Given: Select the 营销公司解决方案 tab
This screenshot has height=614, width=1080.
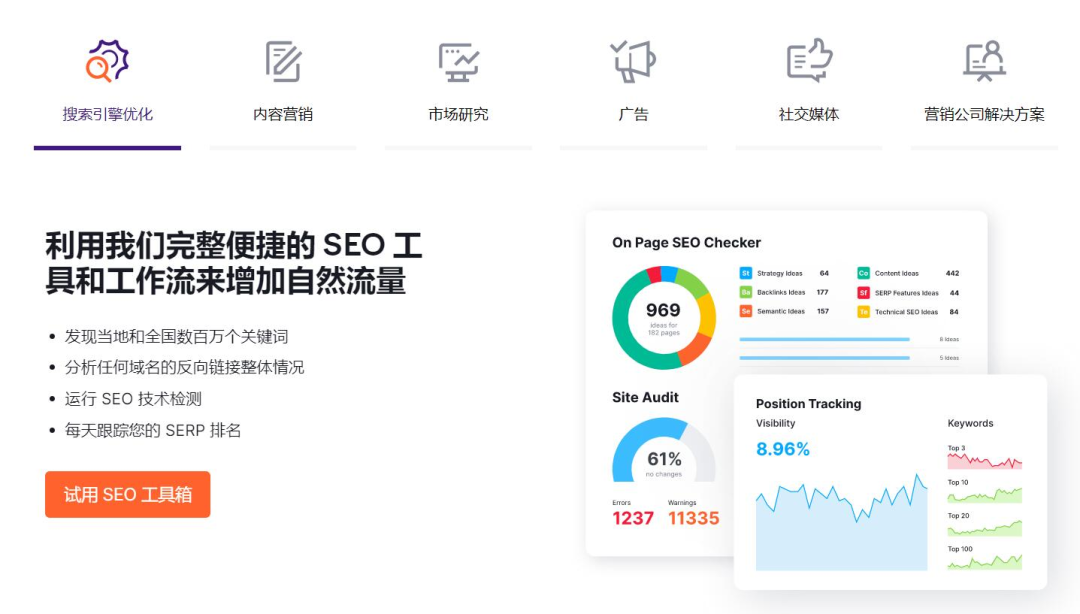Looking at the screenshot, I should coord(984,114).
